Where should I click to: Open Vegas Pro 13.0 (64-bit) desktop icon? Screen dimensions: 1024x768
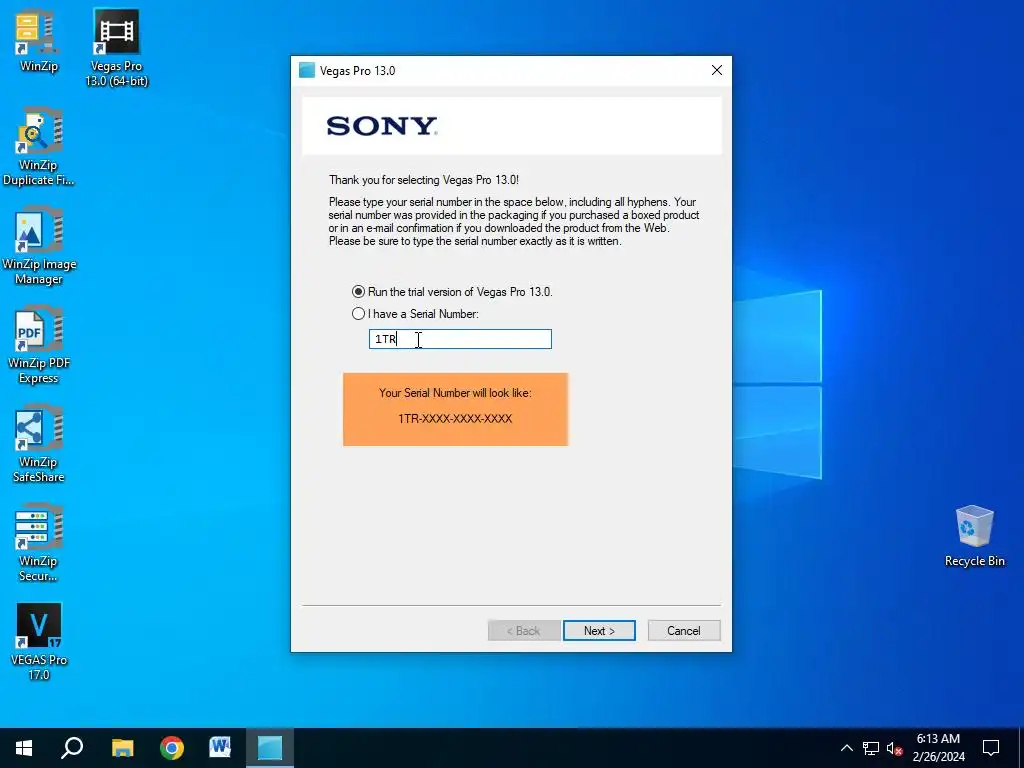(x=116, y=47)
